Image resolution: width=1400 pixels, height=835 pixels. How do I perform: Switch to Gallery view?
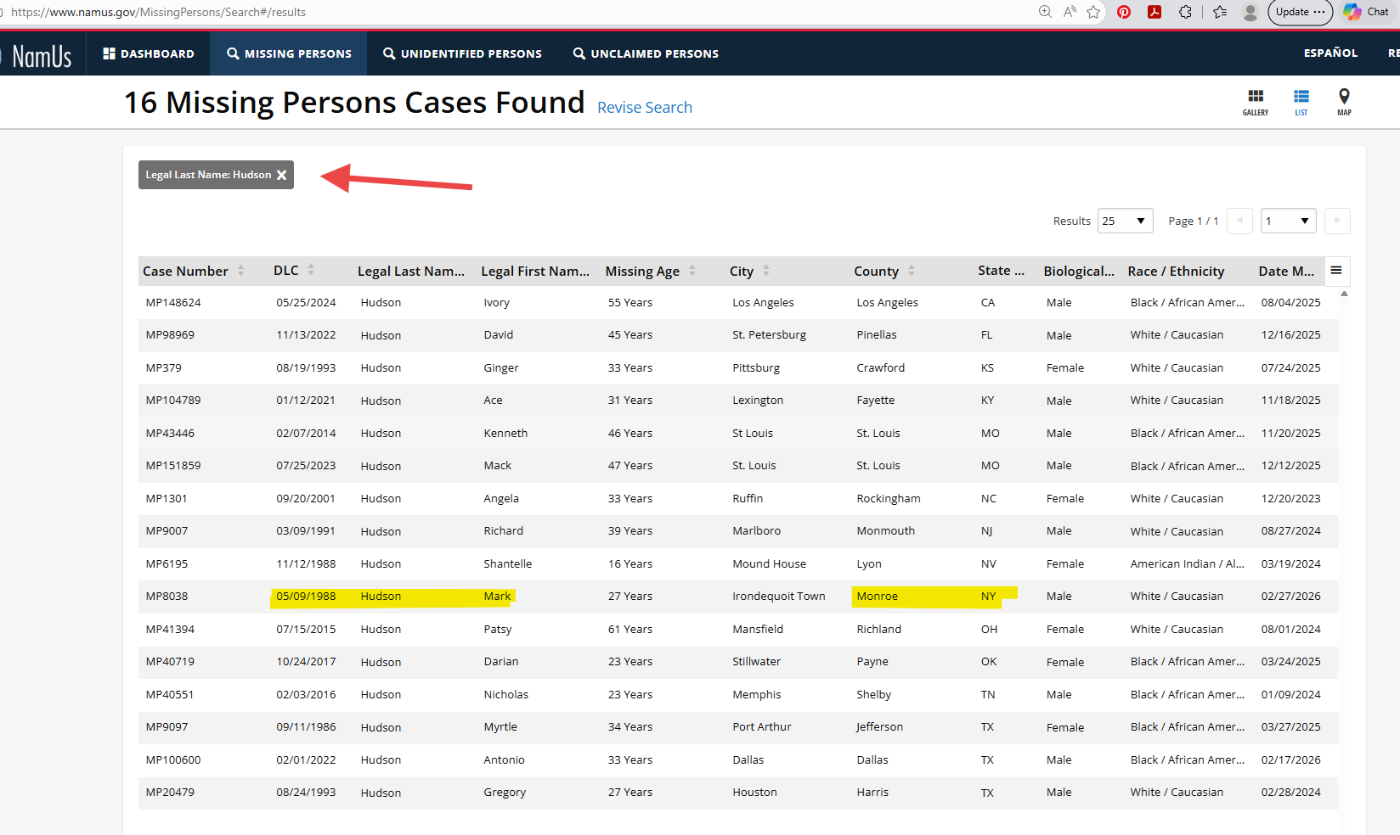[x=1255, y=102]
